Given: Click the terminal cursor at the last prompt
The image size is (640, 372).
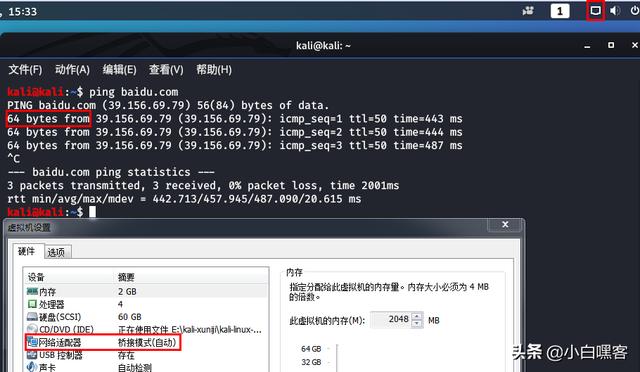Looking at the screenshot, I should [93, 212].
